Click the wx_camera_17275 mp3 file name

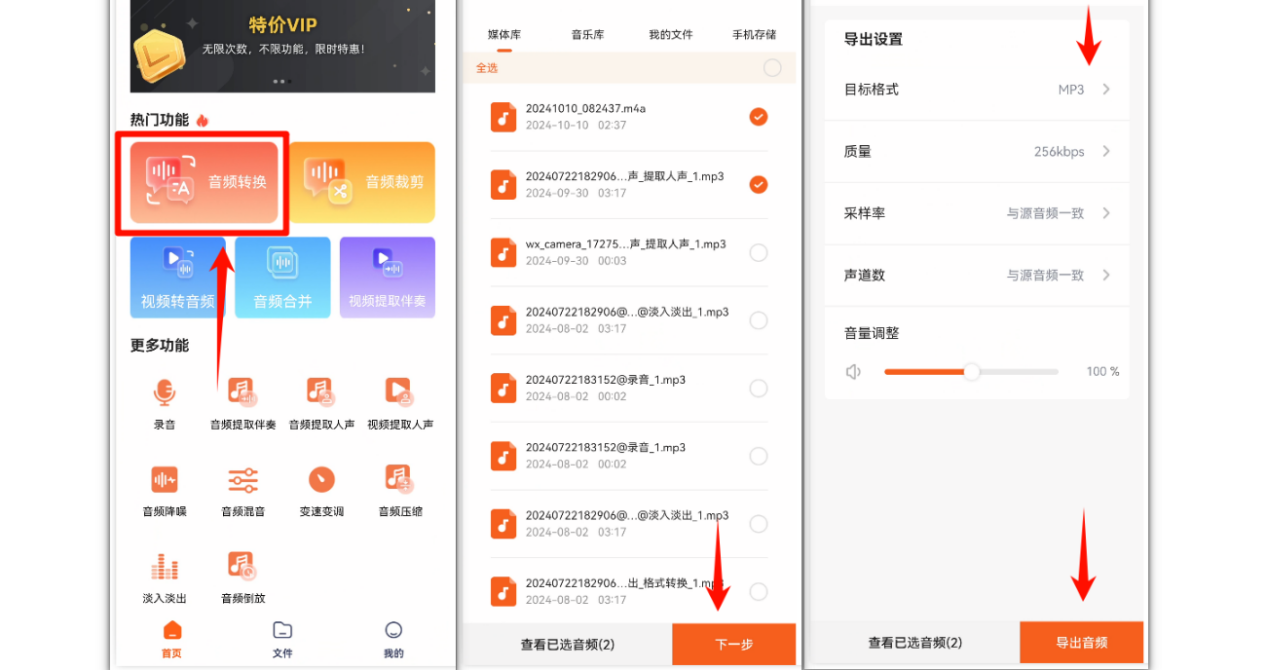pyautogui.click(x=626, y=244)
